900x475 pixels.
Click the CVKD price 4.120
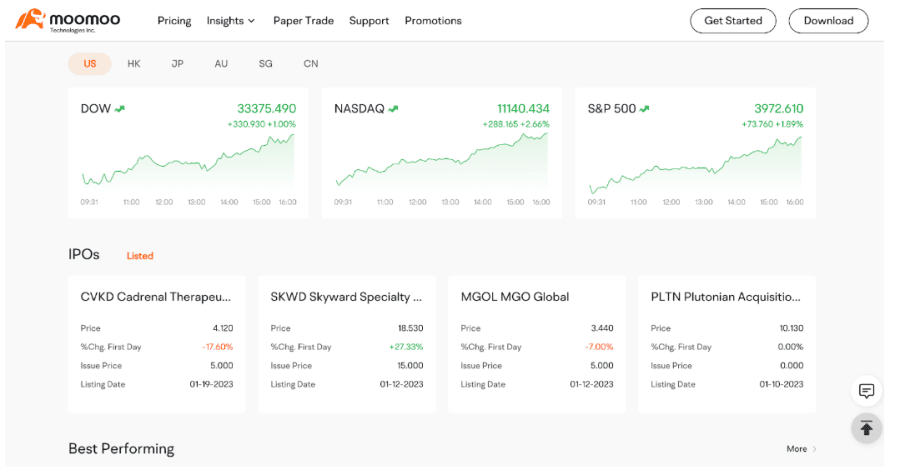(223, 328)
